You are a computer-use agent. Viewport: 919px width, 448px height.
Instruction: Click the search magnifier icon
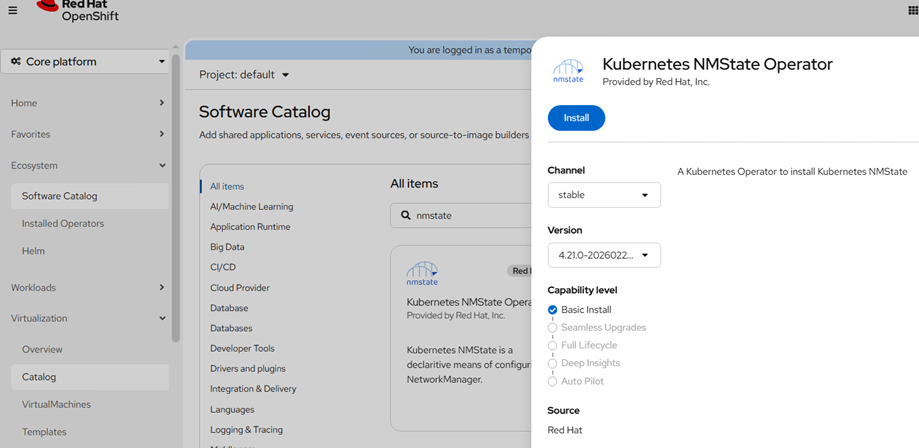[405, 215]
